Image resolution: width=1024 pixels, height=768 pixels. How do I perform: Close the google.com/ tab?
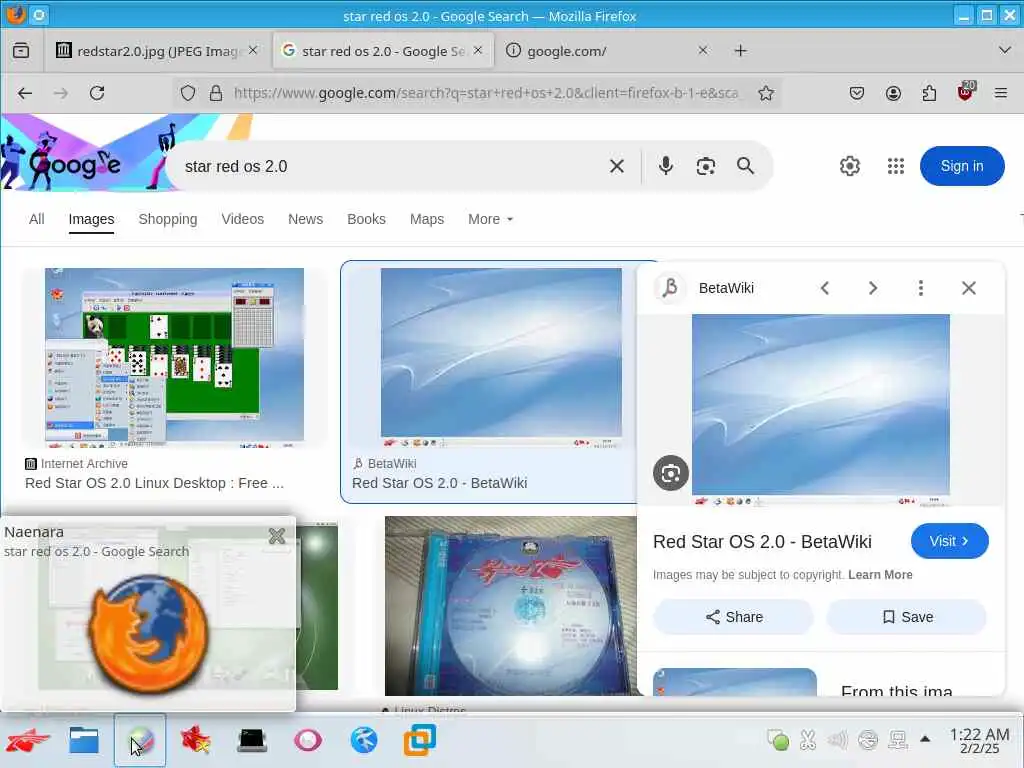(x=703, y=50)
